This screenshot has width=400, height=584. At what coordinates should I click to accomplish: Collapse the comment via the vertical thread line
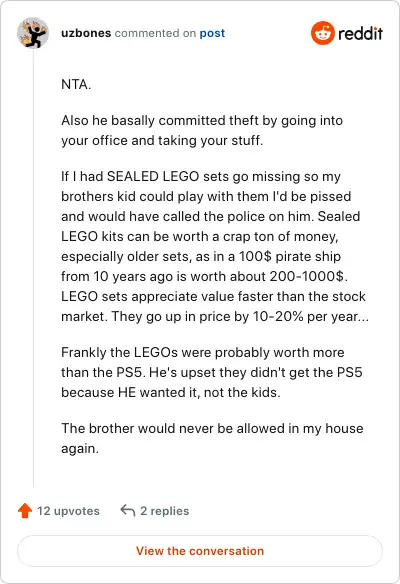(34, 268)
